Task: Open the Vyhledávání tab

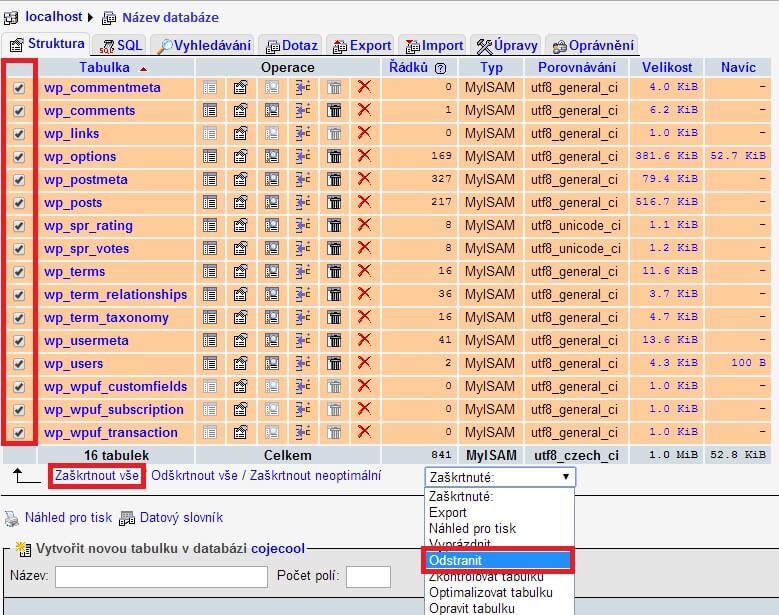Action: coord(202,45)
